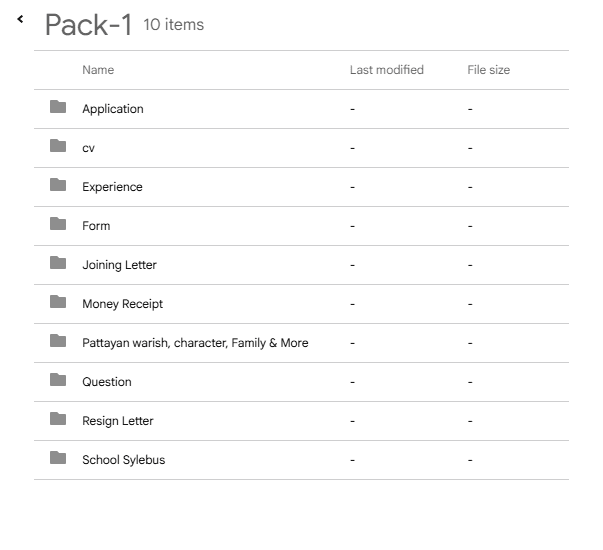Click the Pack-1 folder title
Image resolution: width=603 pixels, height=550 pixels.
[x=88, y=25]
